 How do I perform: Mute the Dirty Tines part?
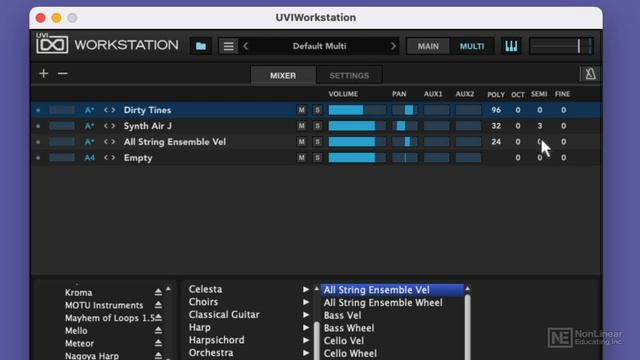pyautogui.click(x=301, y=110)
